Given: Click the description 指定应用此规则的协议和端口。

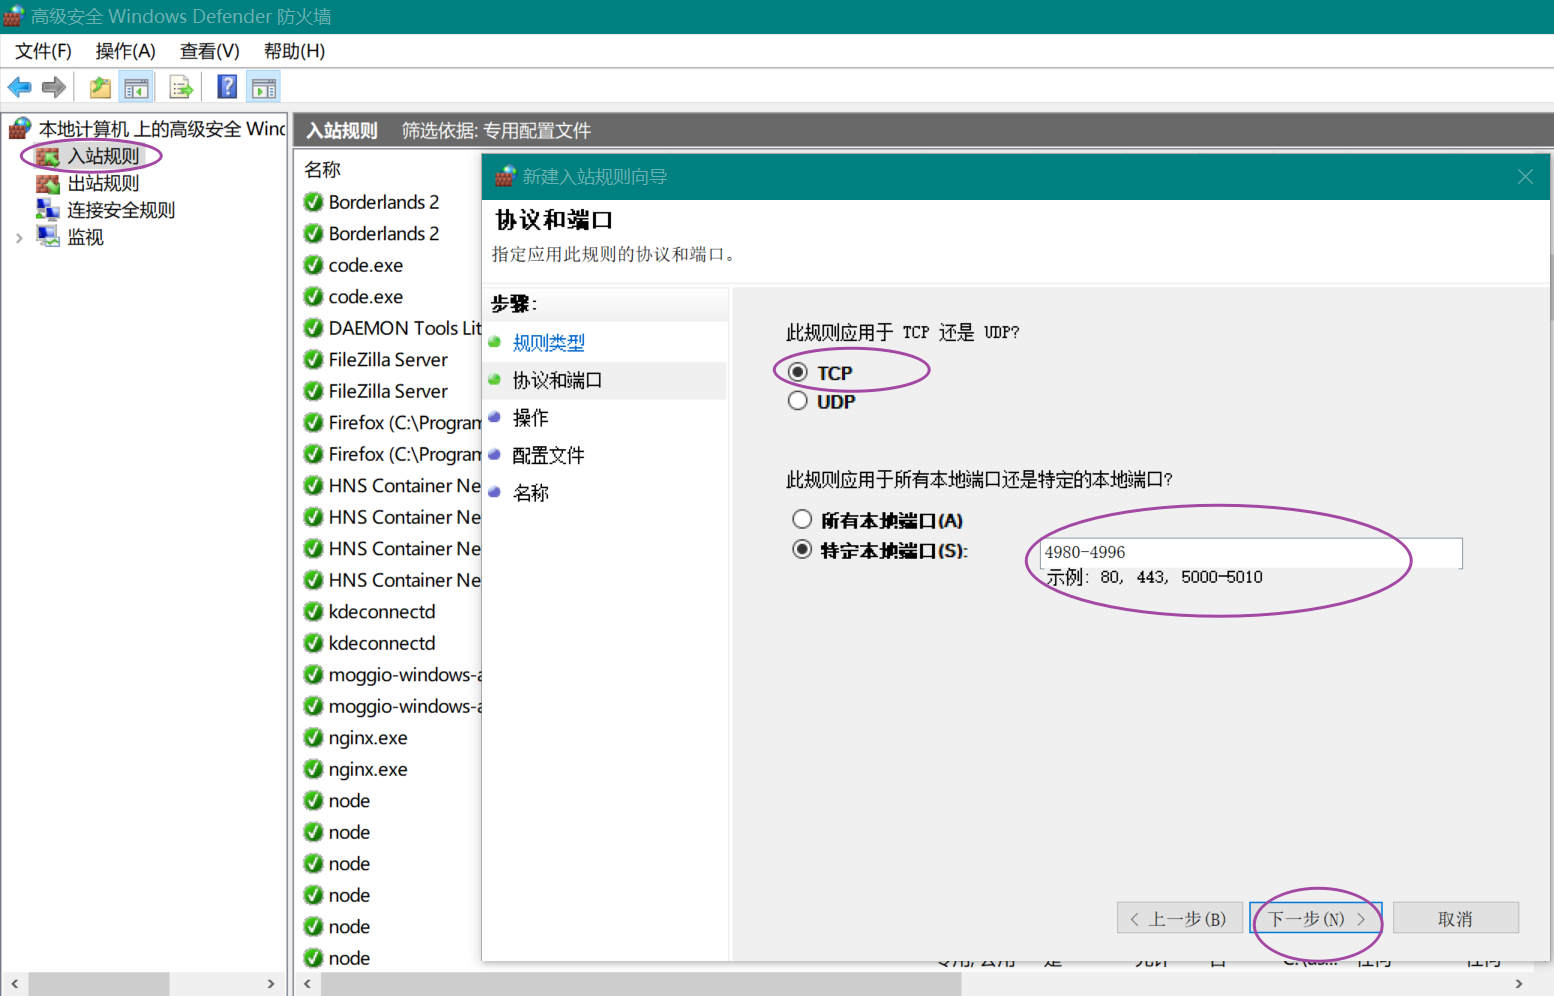Looking at the screenshot, I should 616,254.
